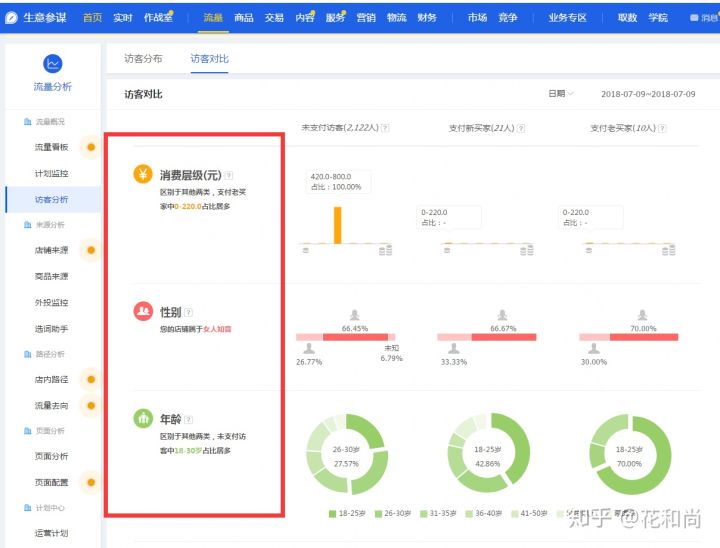The height and width of the screenshot is (548, 720).
Task: Click help icon next to 未支付访客
Action: click(385, 128)
